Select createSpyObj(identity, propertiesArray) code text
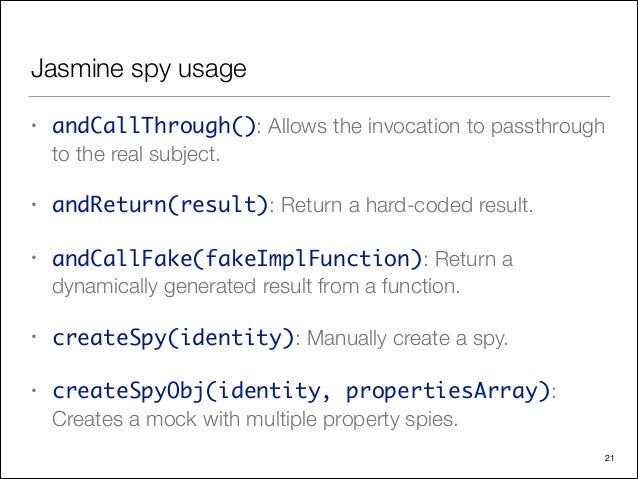The height and width of the screenshot is (479, 638). tap(302, 391)
